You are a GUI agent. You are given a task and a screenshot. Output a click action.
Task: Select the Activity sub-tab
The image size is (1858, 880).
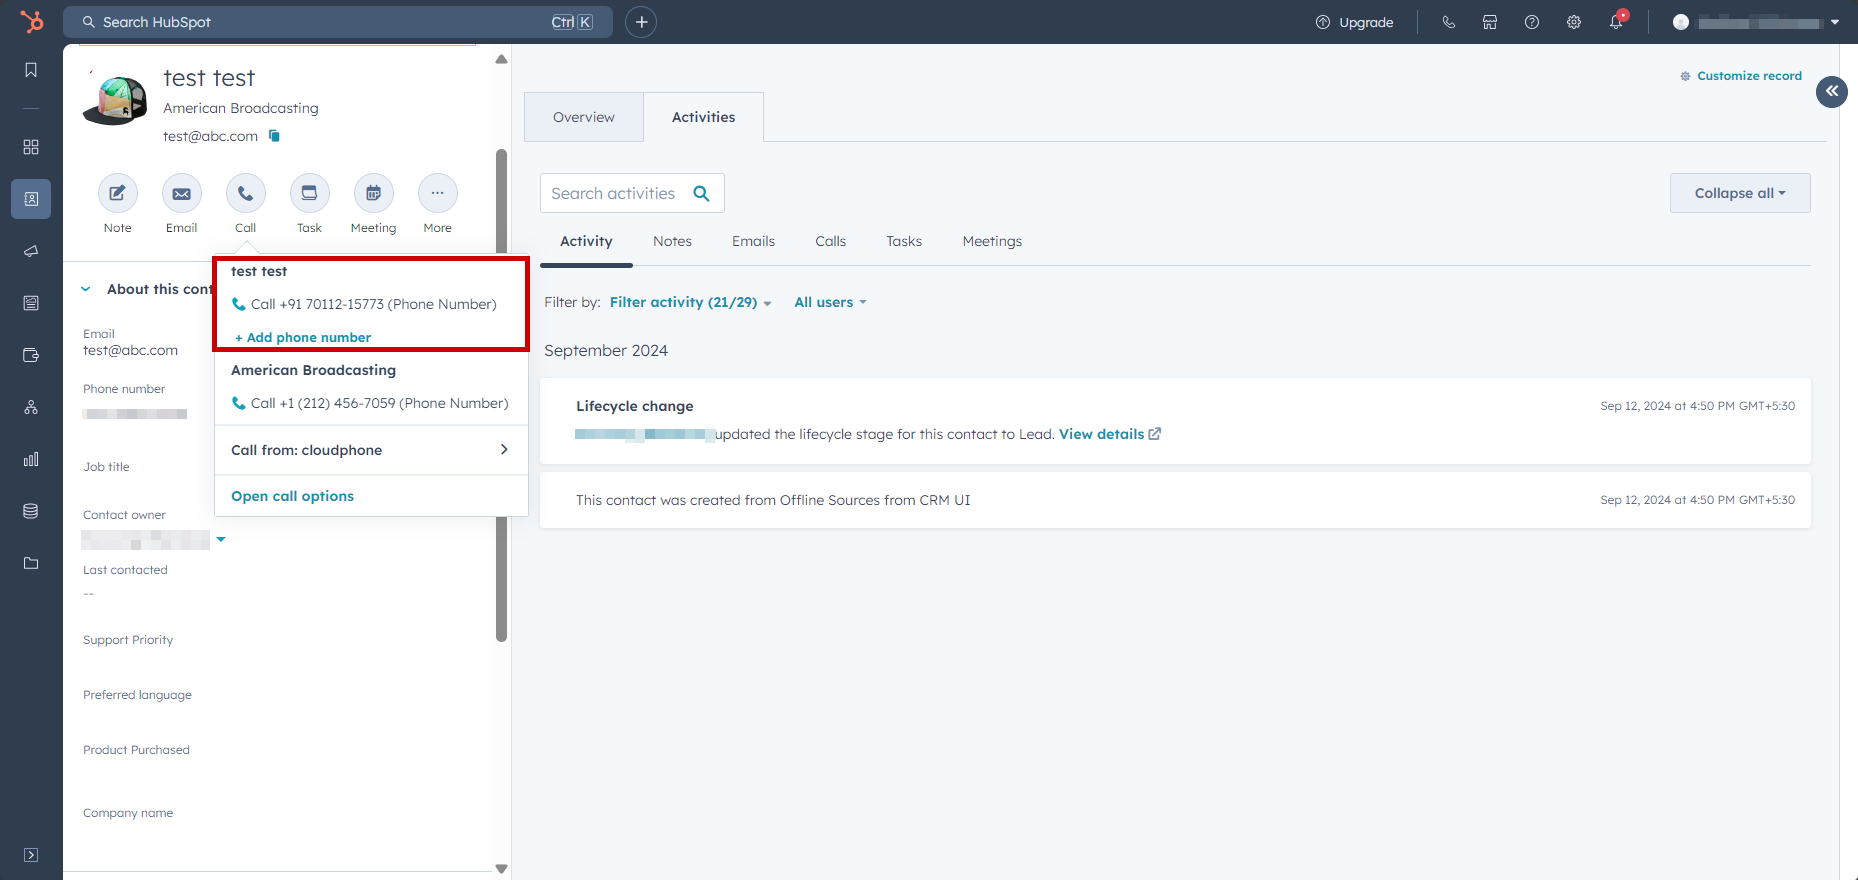click(x=586, y=241)
